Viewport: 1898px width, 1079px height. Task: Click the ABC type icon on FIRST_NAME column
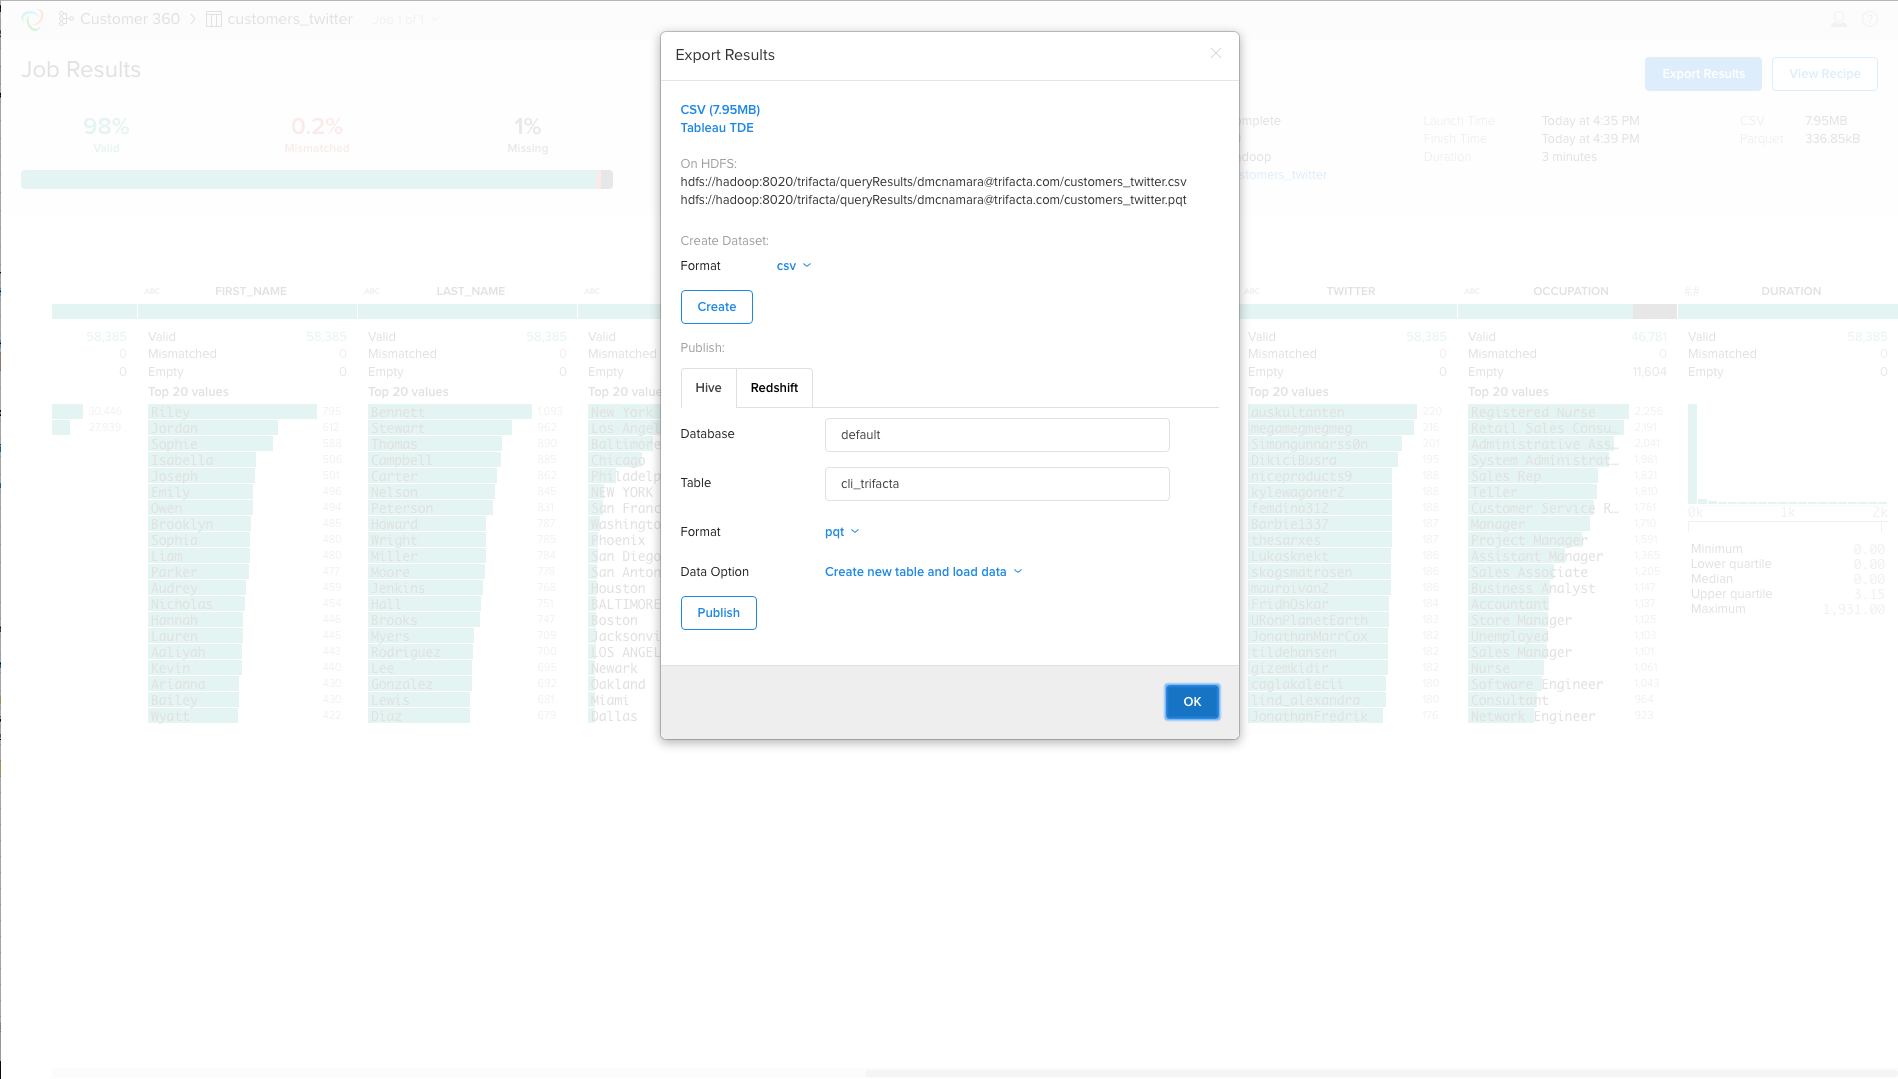pyautogui.click(x=151, y=291)
